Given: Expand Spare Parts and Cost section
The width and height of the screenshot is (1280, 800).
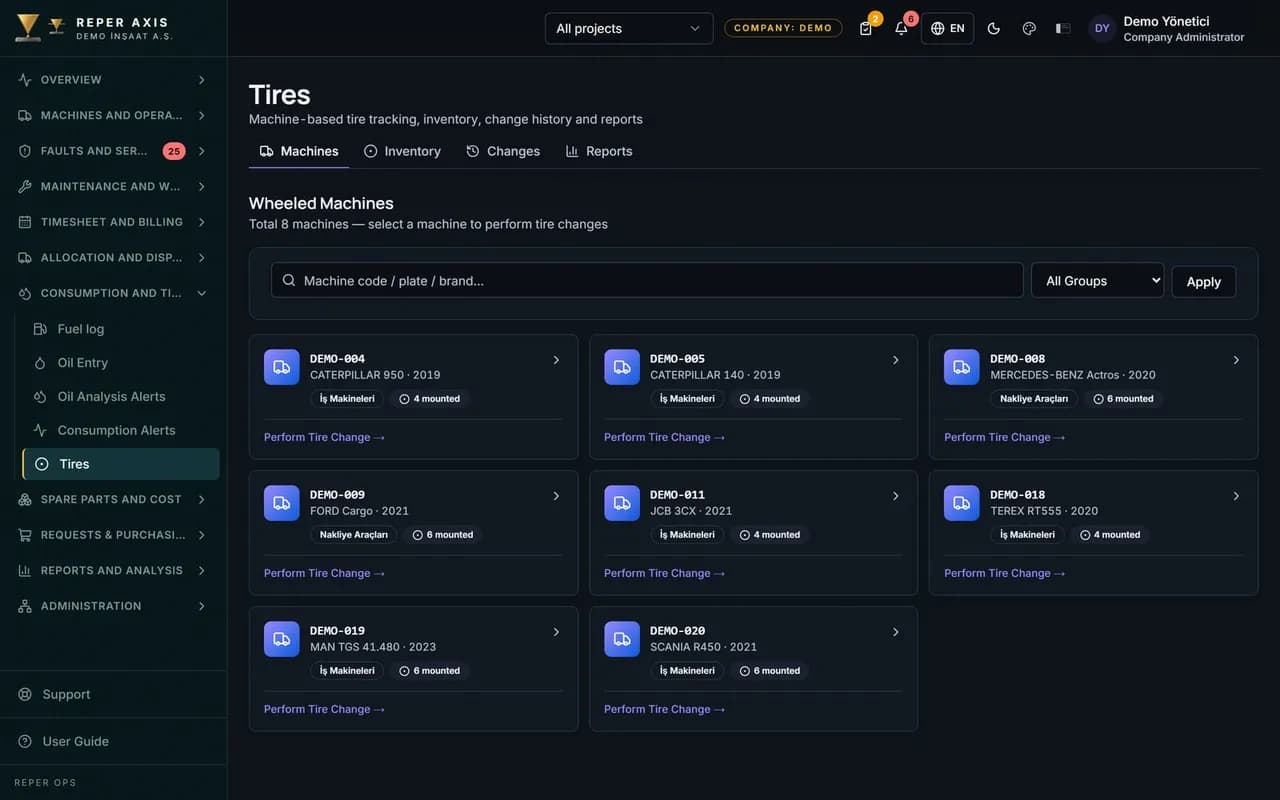Looking at the screenshot, I should [x=113, y=499].
